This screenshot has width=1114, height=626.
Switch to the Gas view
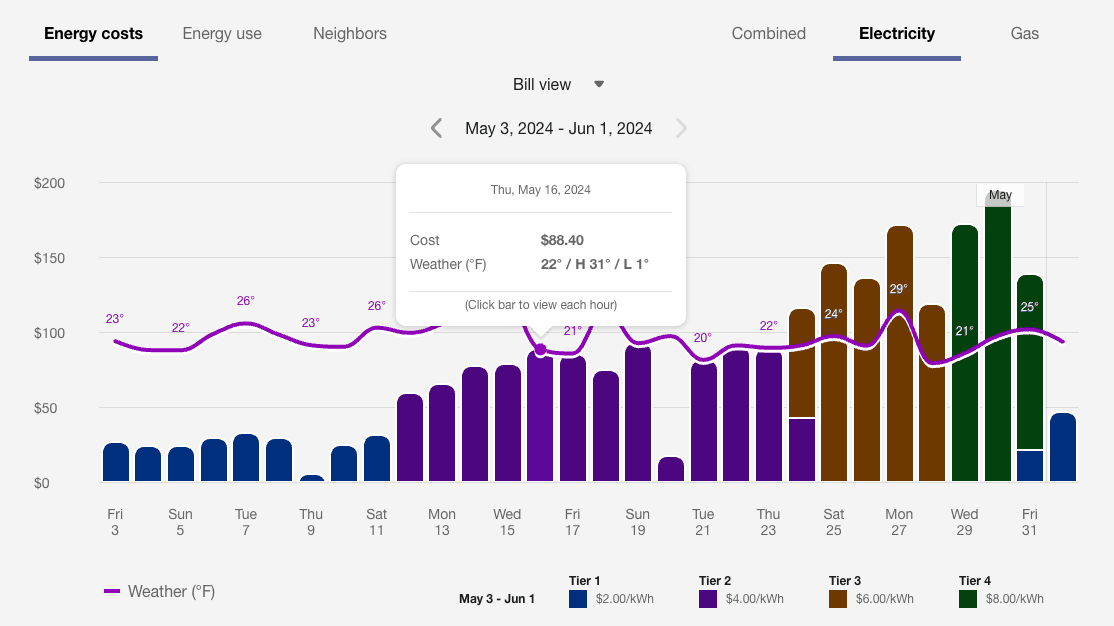pos(1024,33)
